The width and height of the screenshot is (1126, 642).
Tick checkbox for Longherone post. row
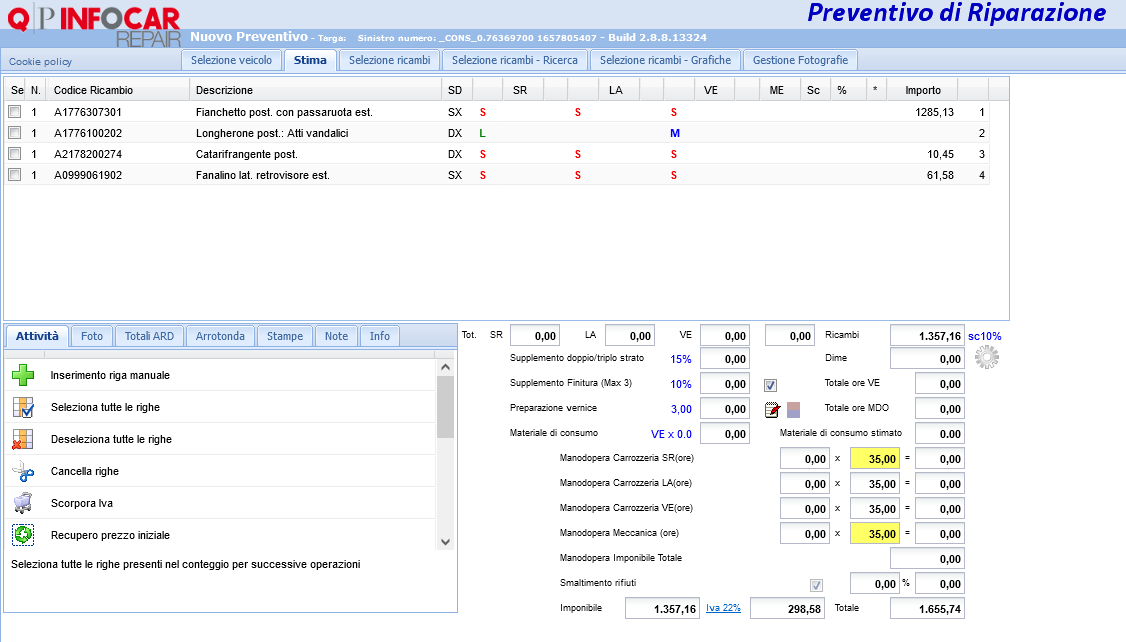(x=14, y=133)
